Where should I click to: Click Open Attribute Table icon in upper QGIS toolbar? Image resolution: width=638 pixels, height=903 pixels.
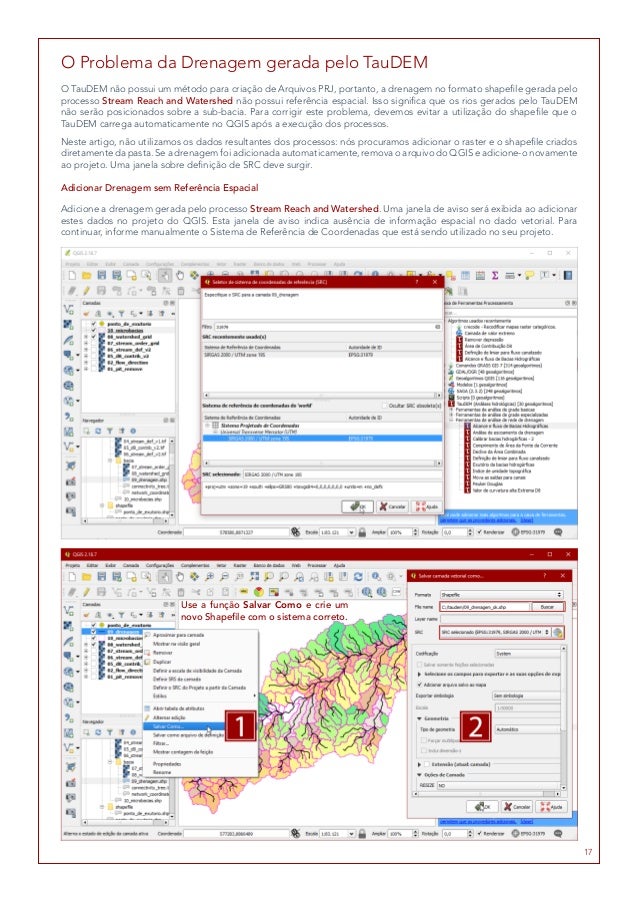point(466,276)
